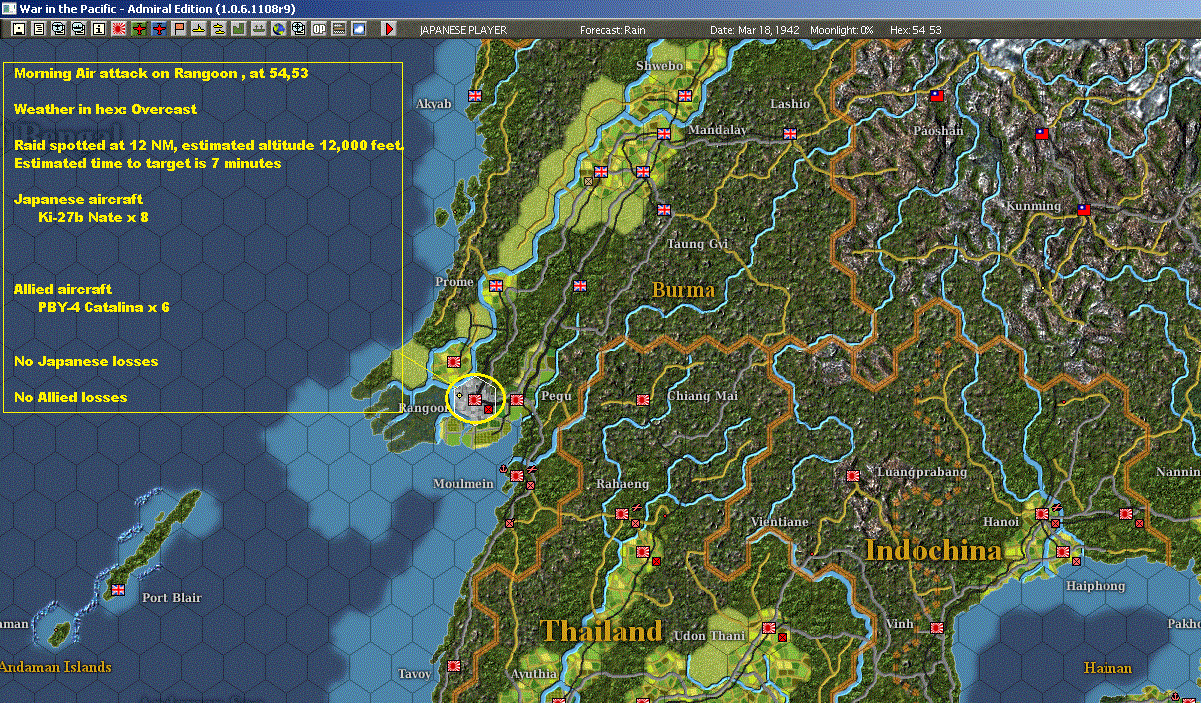Select the Japanese flag at Luangprabang

pyautogui.click(x=852, y=476)
